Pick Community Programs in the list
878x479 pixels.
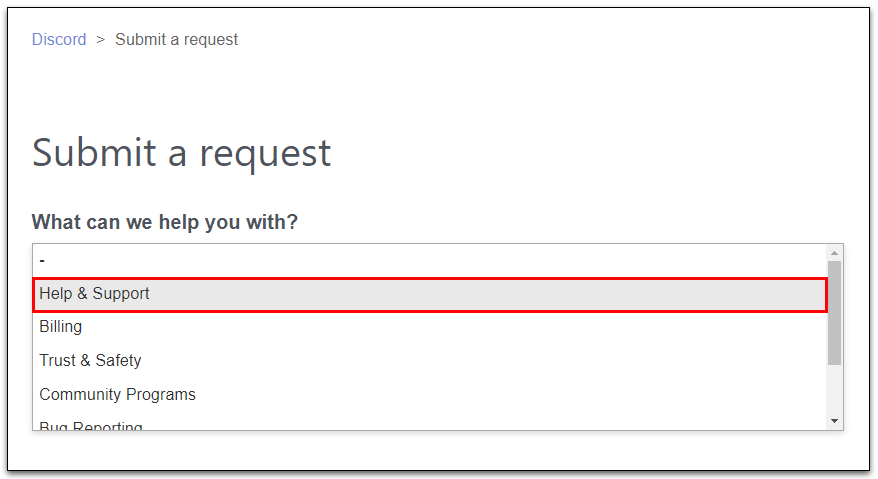(x=117, y=395)
